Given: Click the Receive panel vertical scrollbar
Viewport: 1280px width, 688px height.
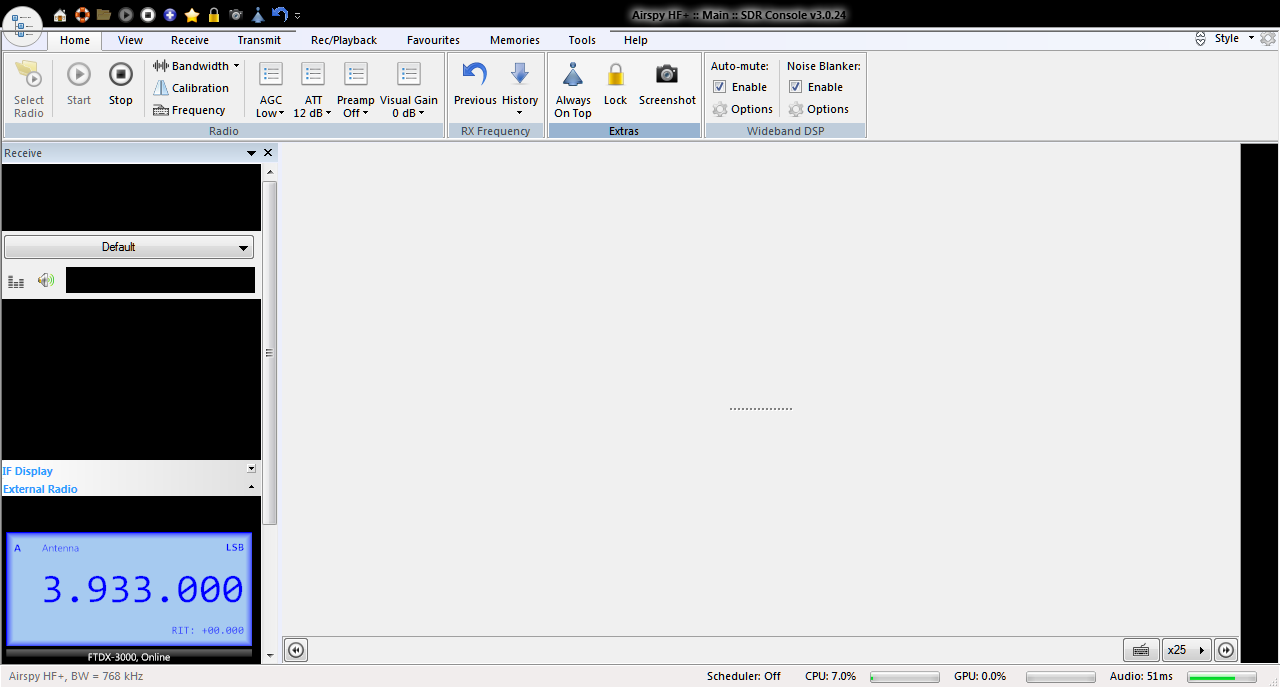Looking at the screenshot, I should pos(269,352).
